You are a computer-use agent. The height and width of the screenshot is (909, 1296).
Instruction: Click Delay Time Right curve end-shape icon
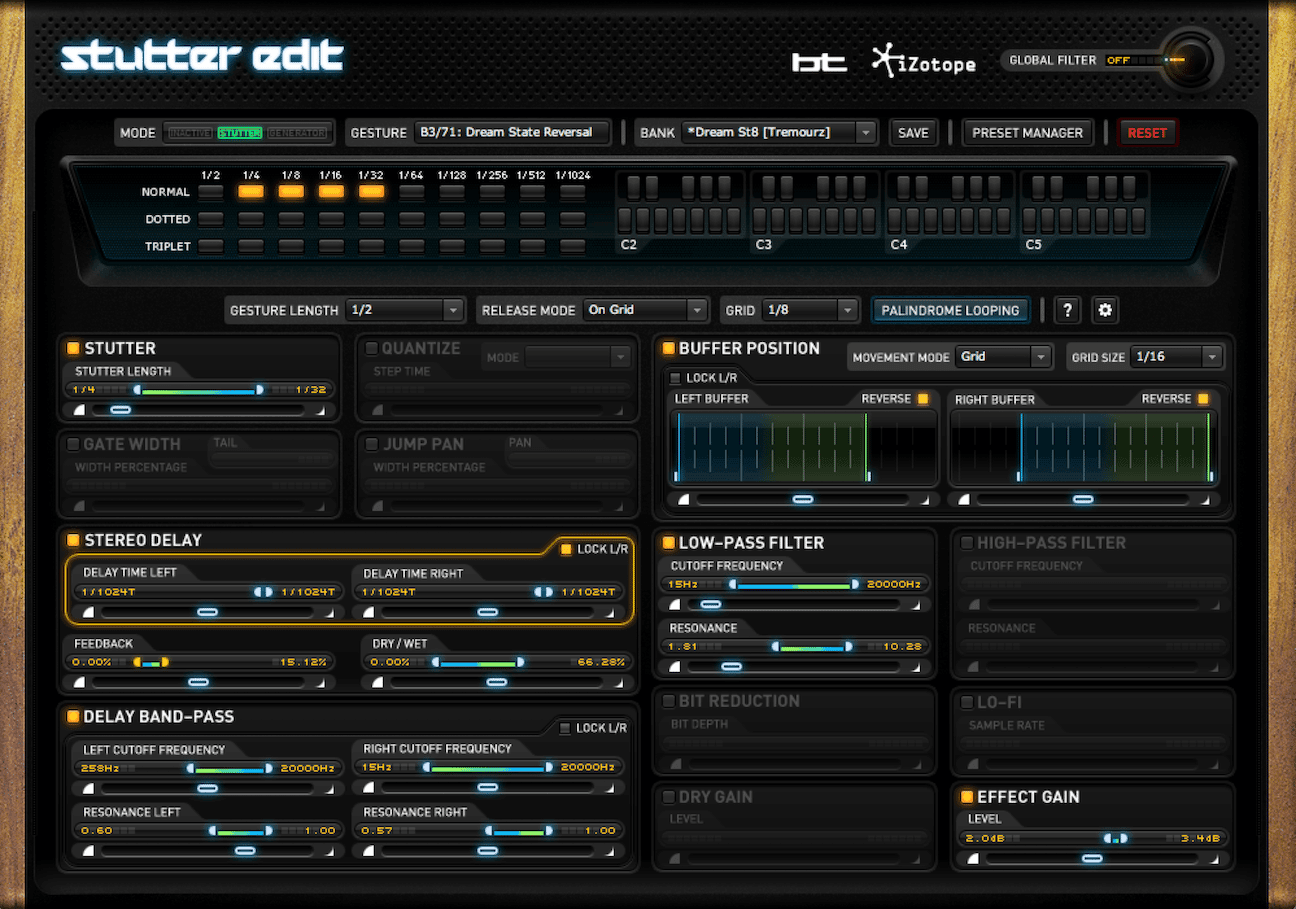coord(611,612)
